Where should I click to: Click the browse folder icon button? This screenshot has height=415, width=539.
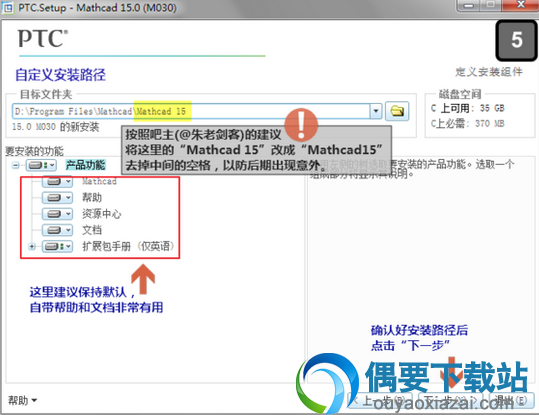click(x=397, y=111)
